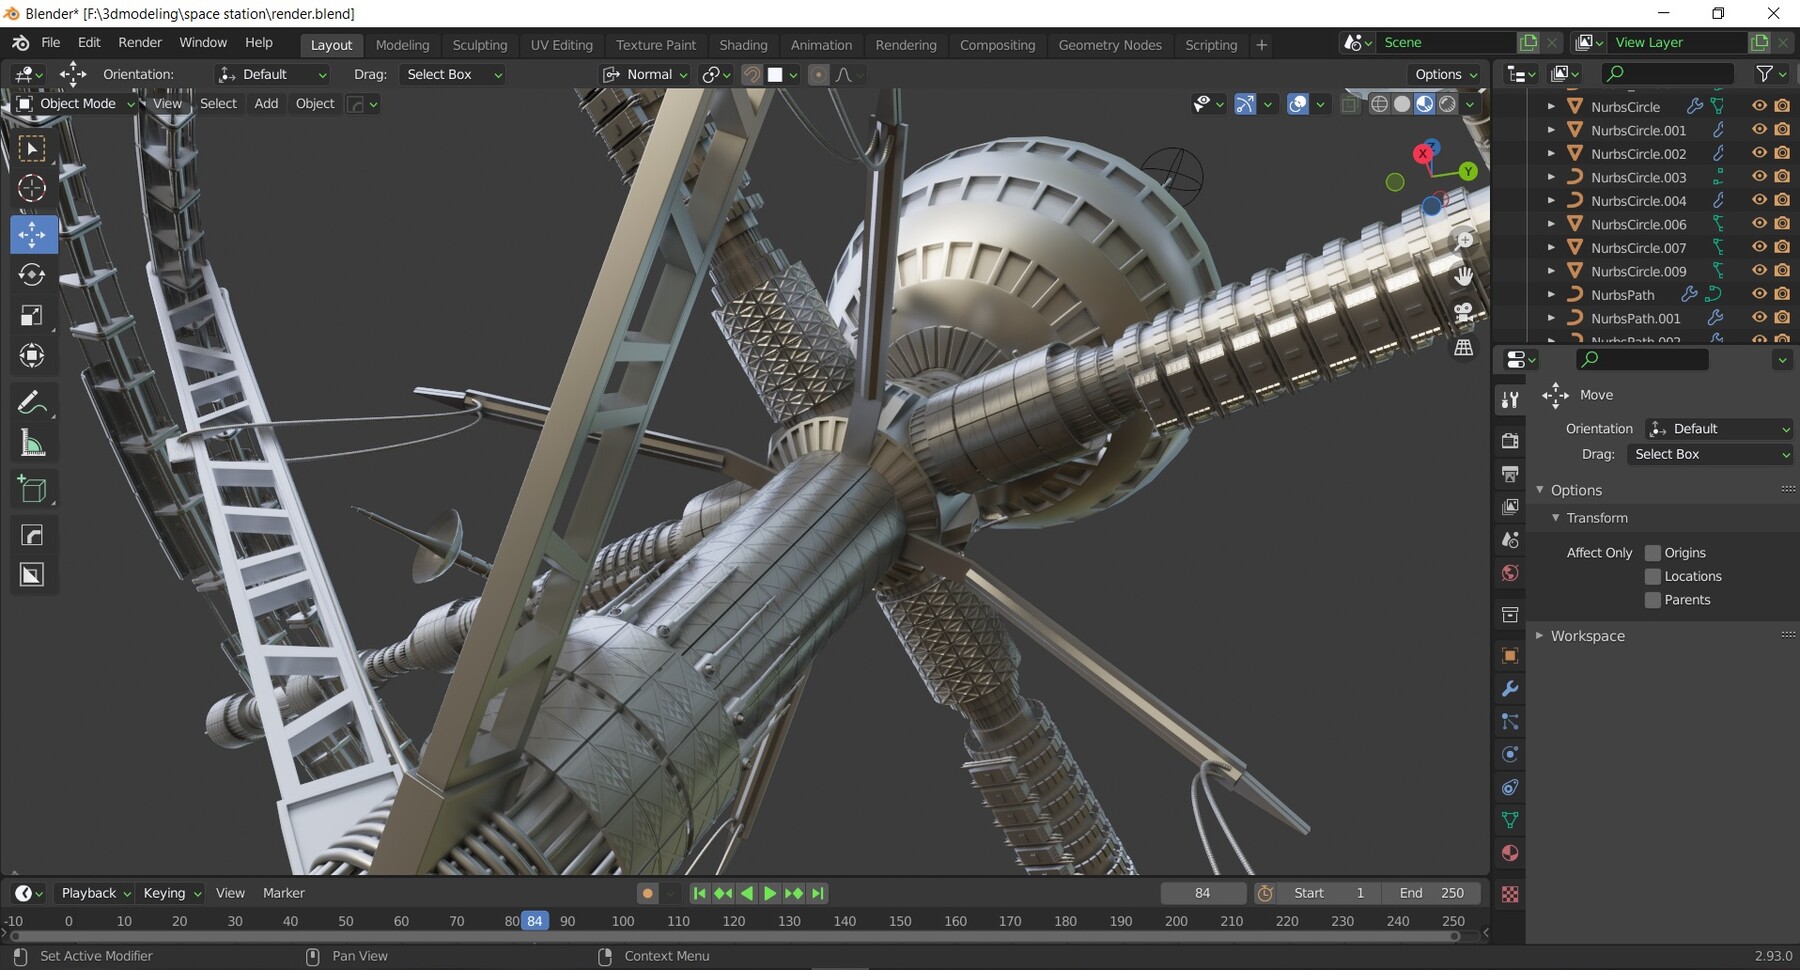Image resolution: width=1800 pixels, height=970 pixels.
Task: Click frame 150 on the timeline ruler
Action: click(900, 921)
